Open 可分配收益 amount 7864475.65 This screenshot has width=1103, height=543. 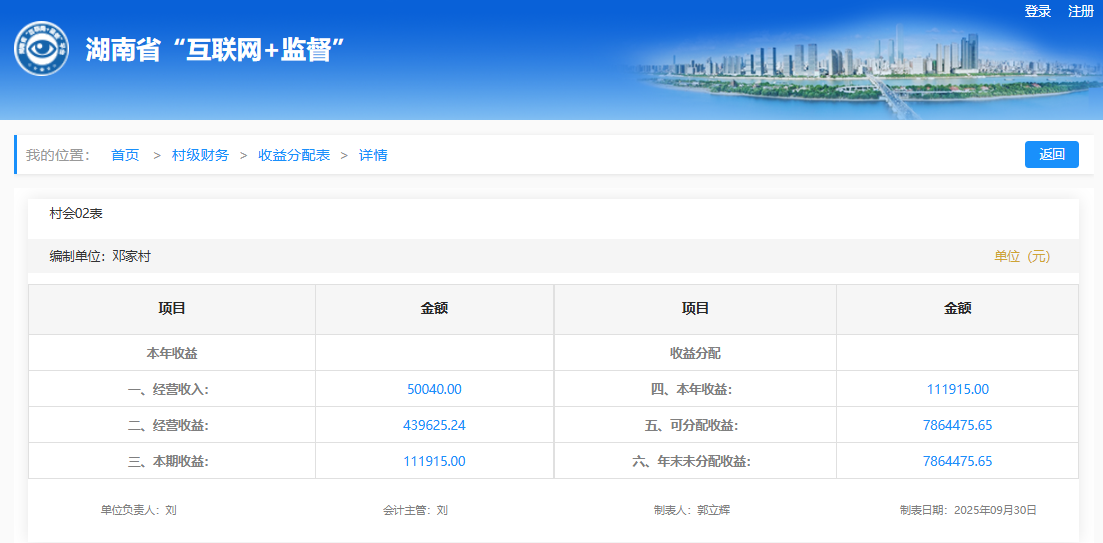pos(957,425)
